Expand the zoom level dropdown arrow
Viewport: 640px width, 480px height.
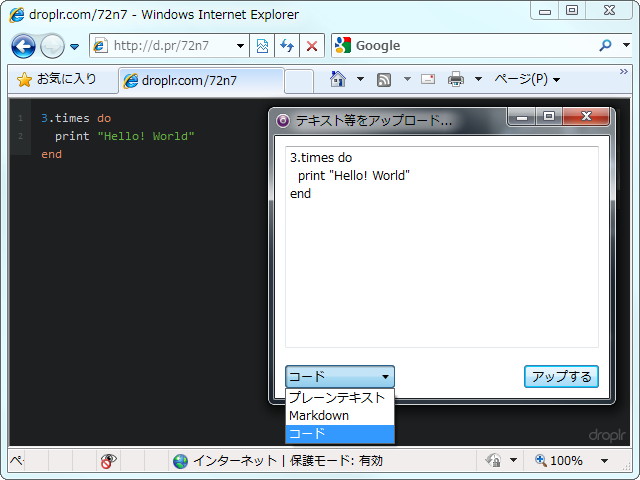click(x=604, y=461)
